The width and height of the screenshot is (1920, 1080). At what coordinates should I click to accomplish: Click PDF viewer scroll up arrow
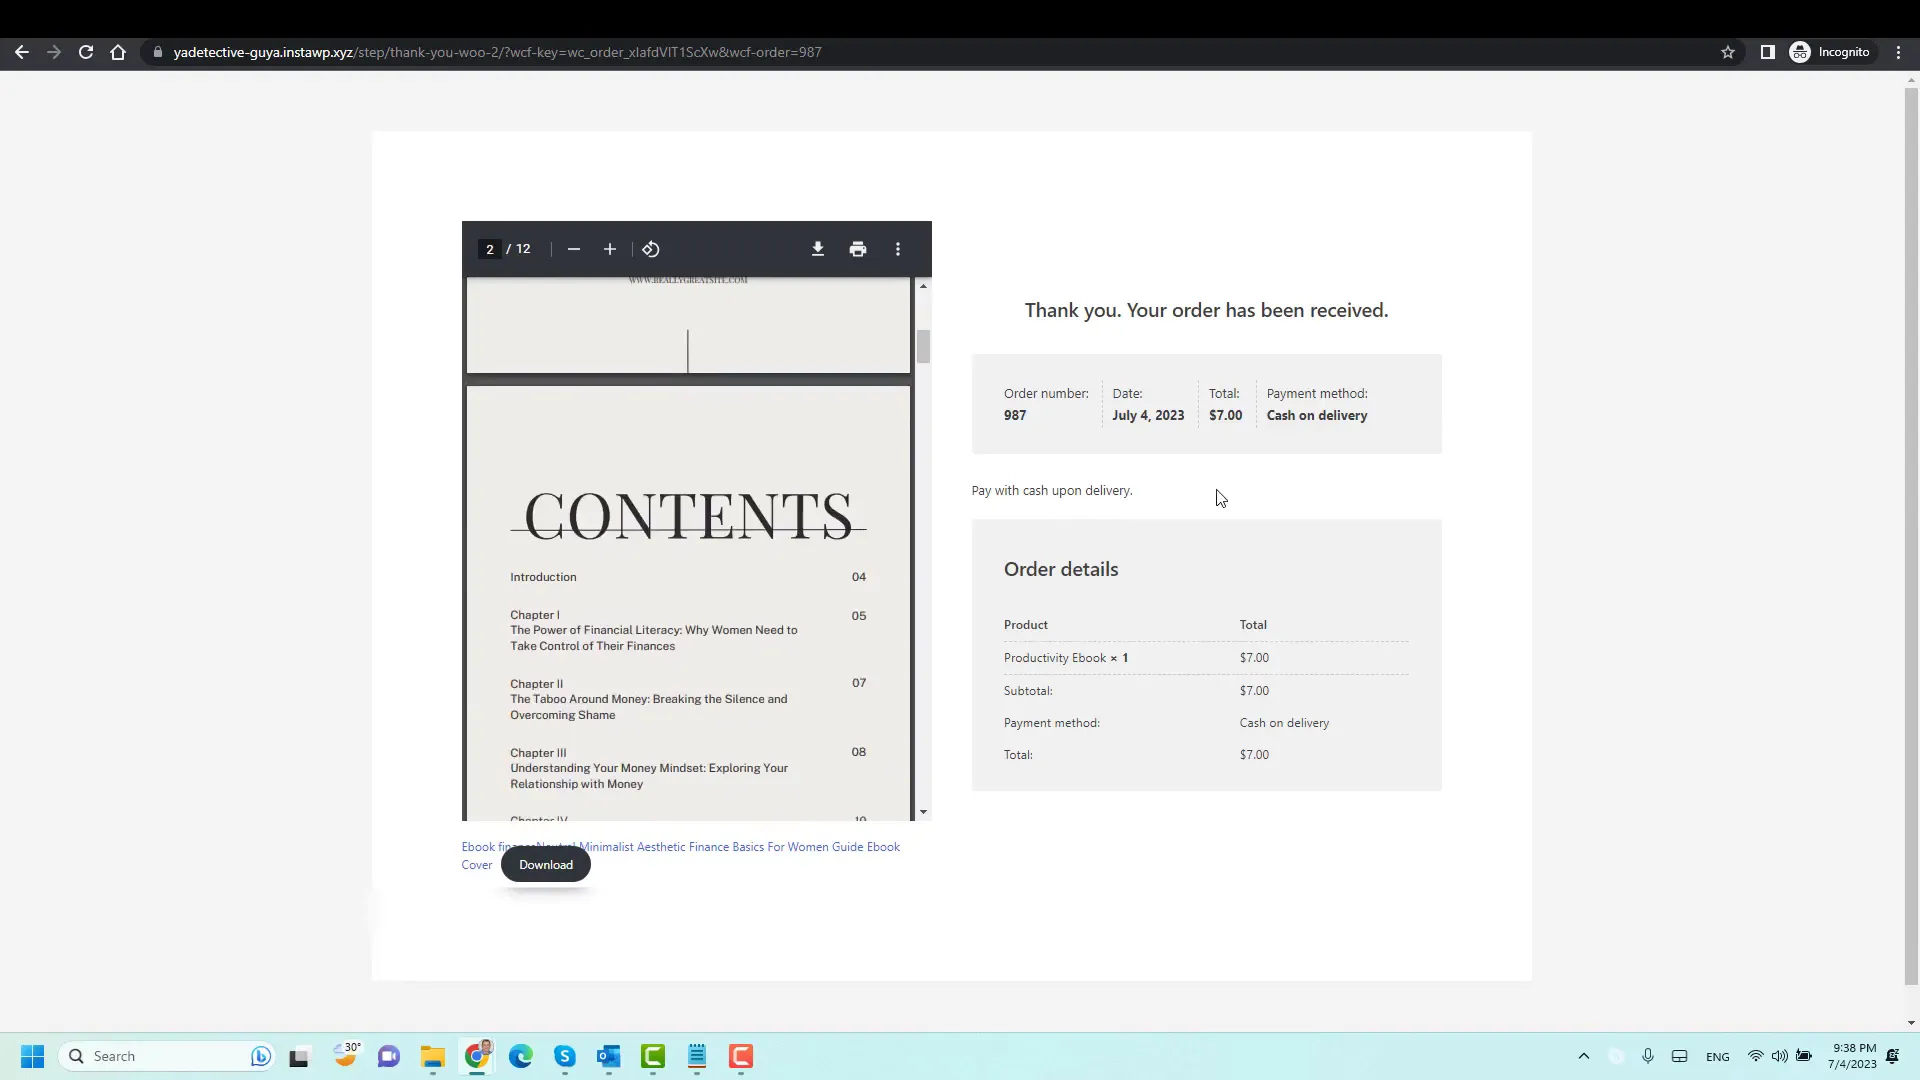[923, 286]
